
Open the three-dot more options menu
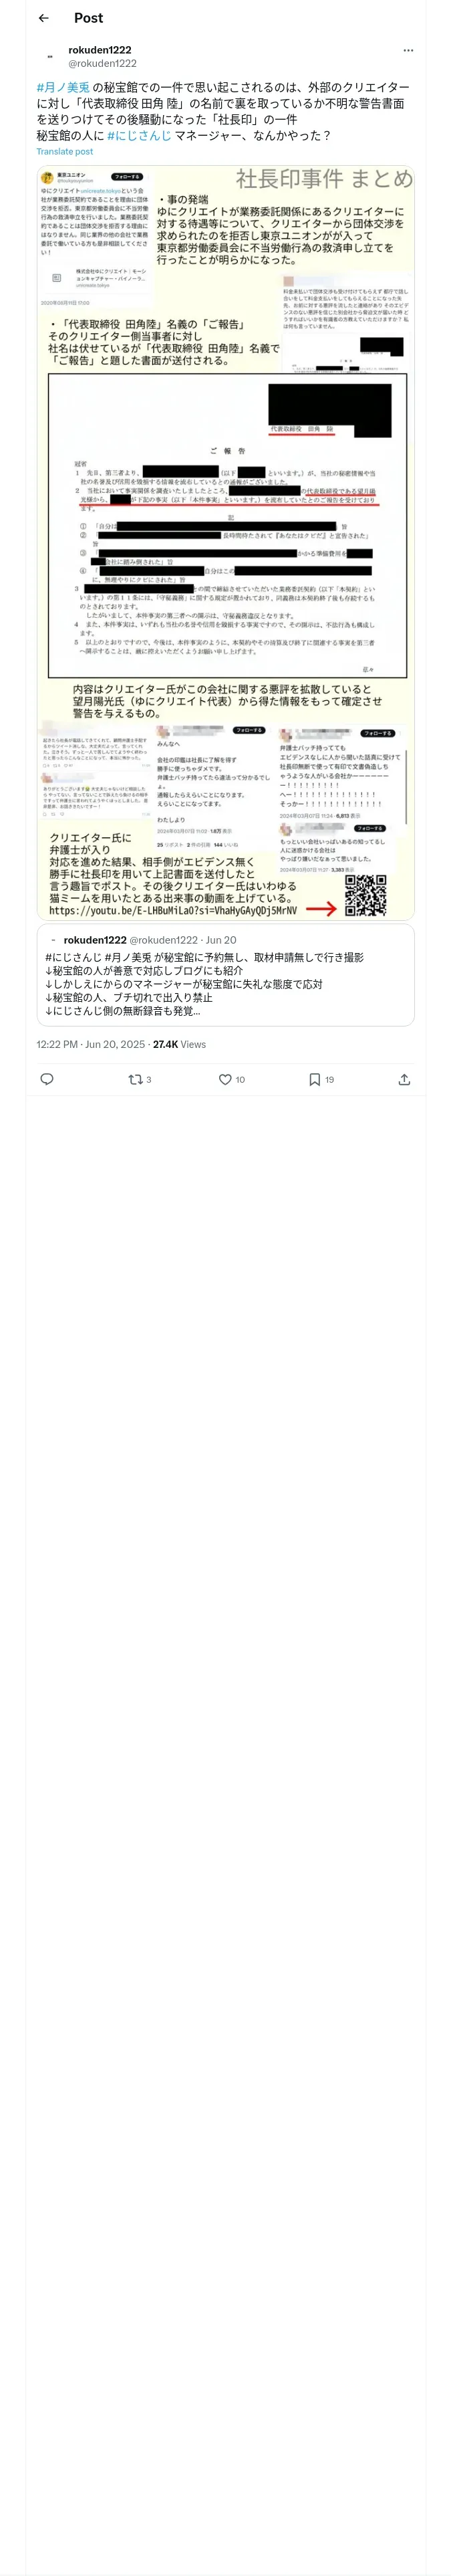(x=407, y=50)
